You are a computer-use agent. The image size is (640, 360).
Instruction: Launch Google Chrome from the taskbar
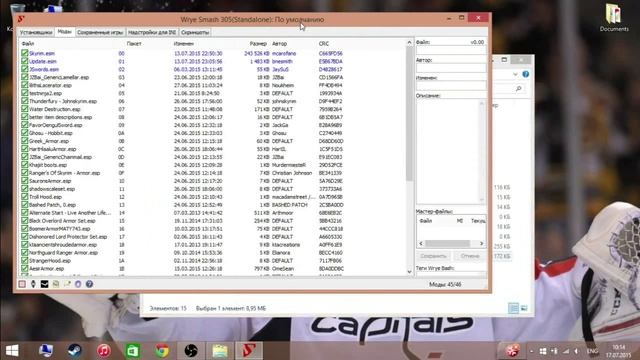(x=162, y=351)
